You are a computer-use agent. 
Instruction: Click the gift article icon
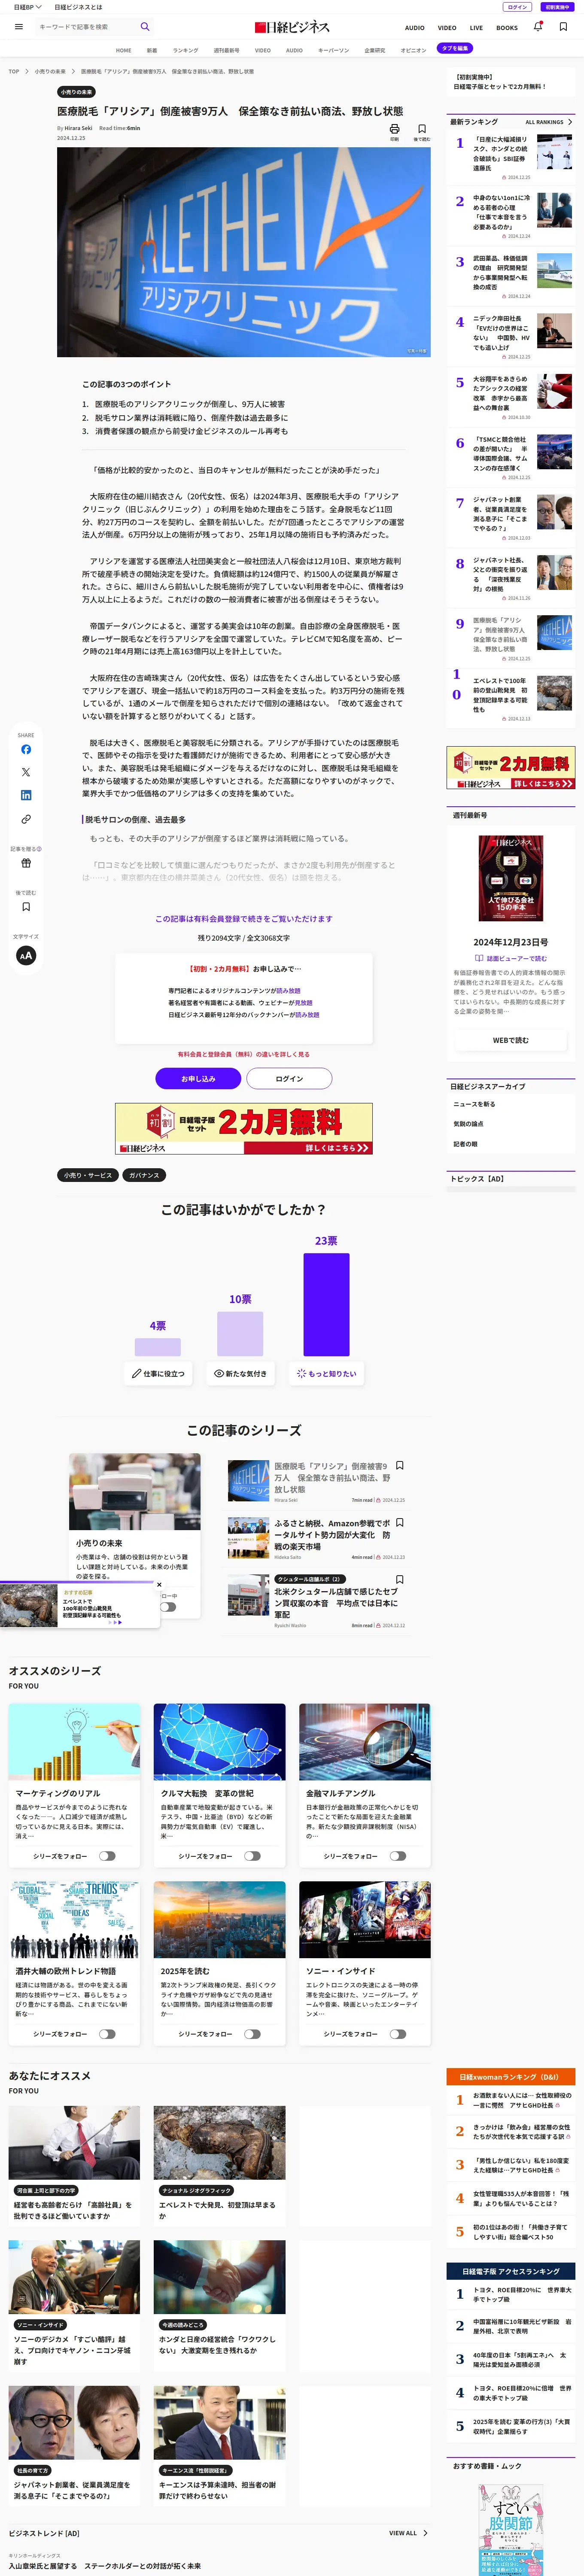pyautogui.click(x=26, y=863)
